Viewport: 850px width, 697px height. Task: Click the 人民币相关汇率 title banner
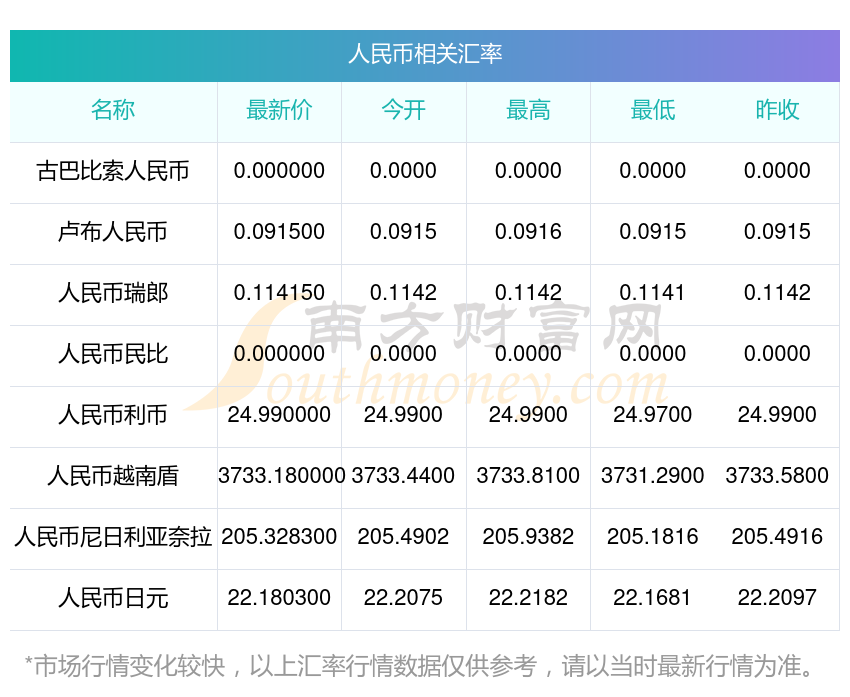coord(425,54)
